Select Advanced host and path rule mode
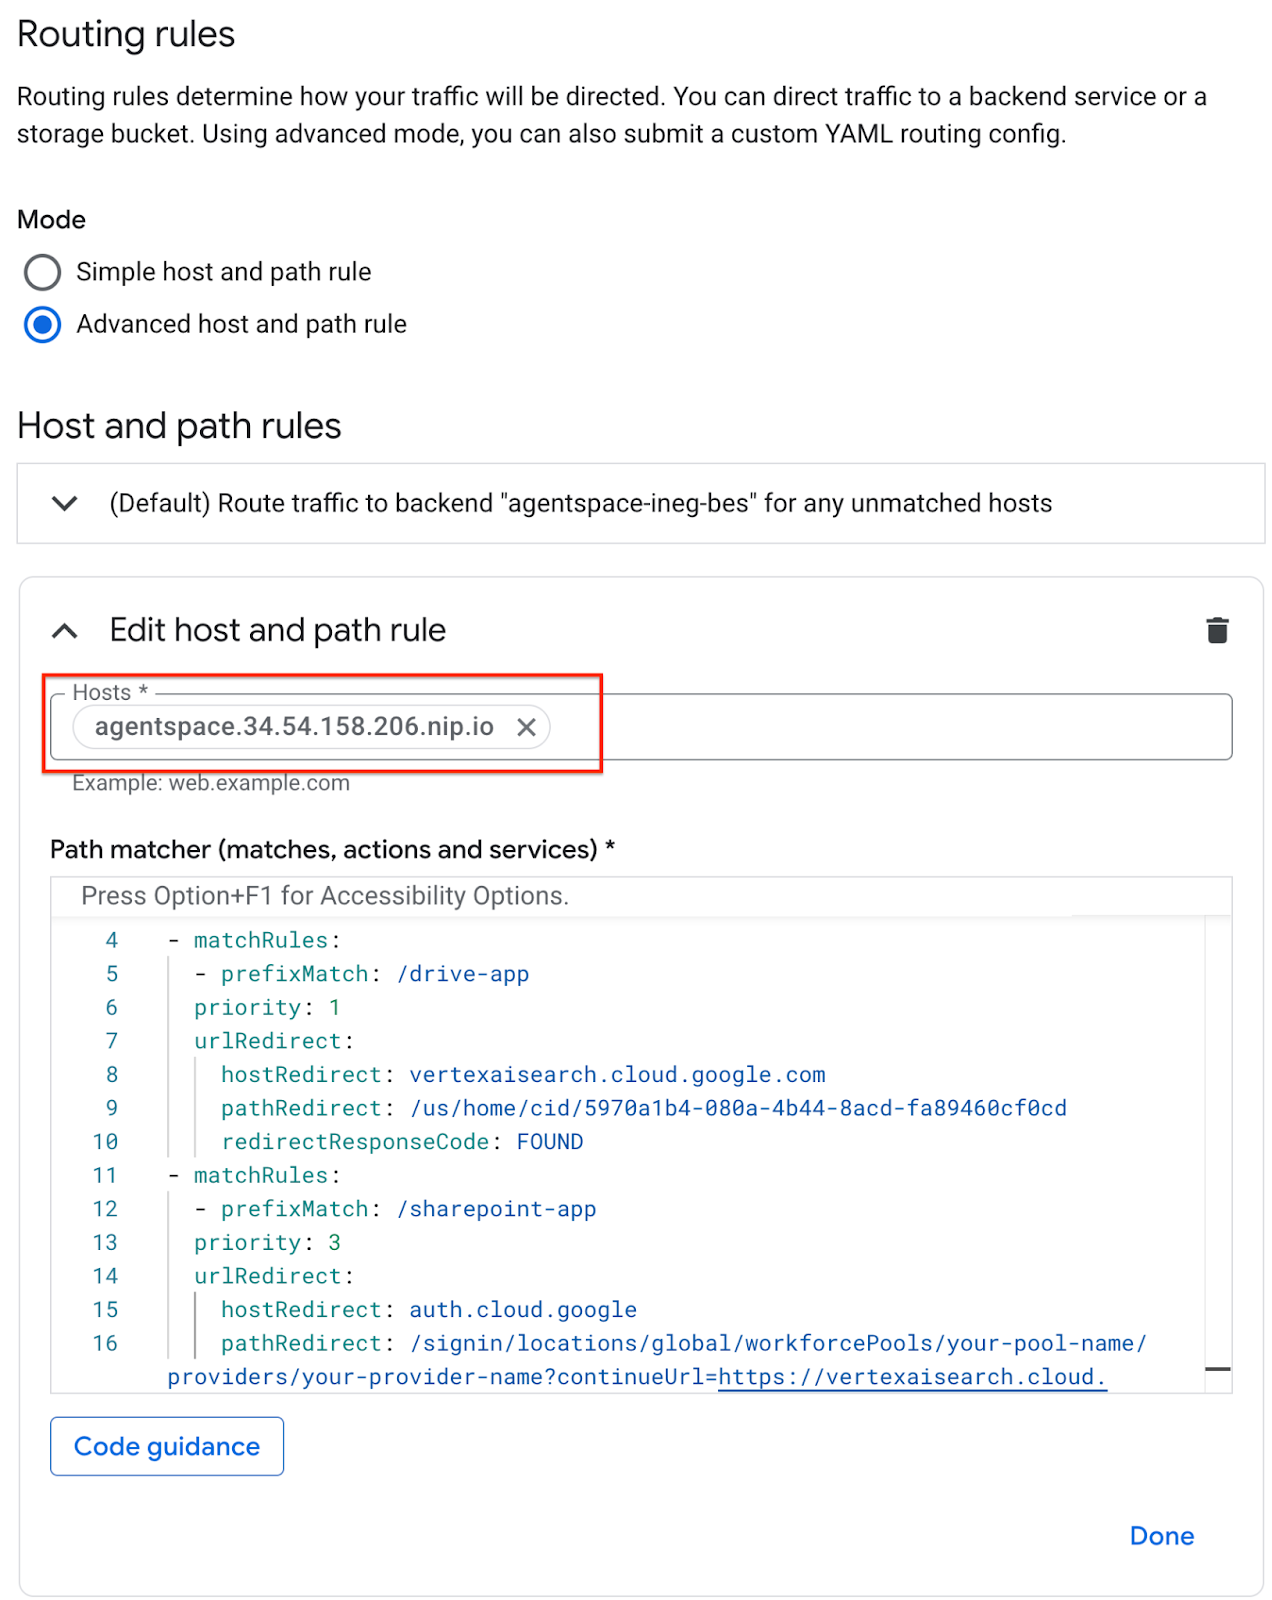The width and height of the screenshot is (1272, 1600). [42, 325]
